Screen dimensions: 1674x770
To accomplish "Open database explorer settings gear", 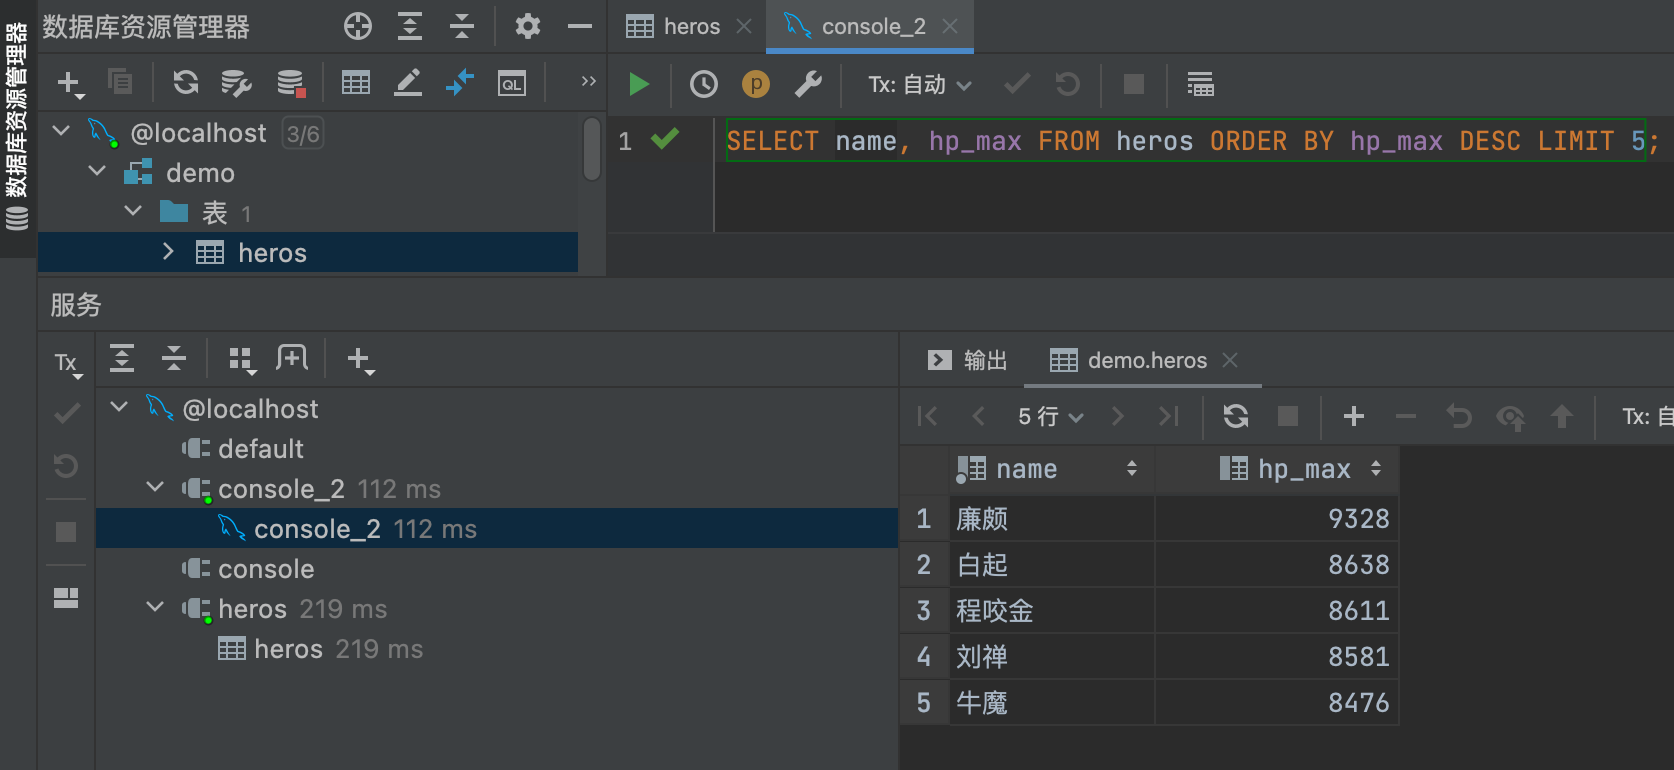I will 528,27.
